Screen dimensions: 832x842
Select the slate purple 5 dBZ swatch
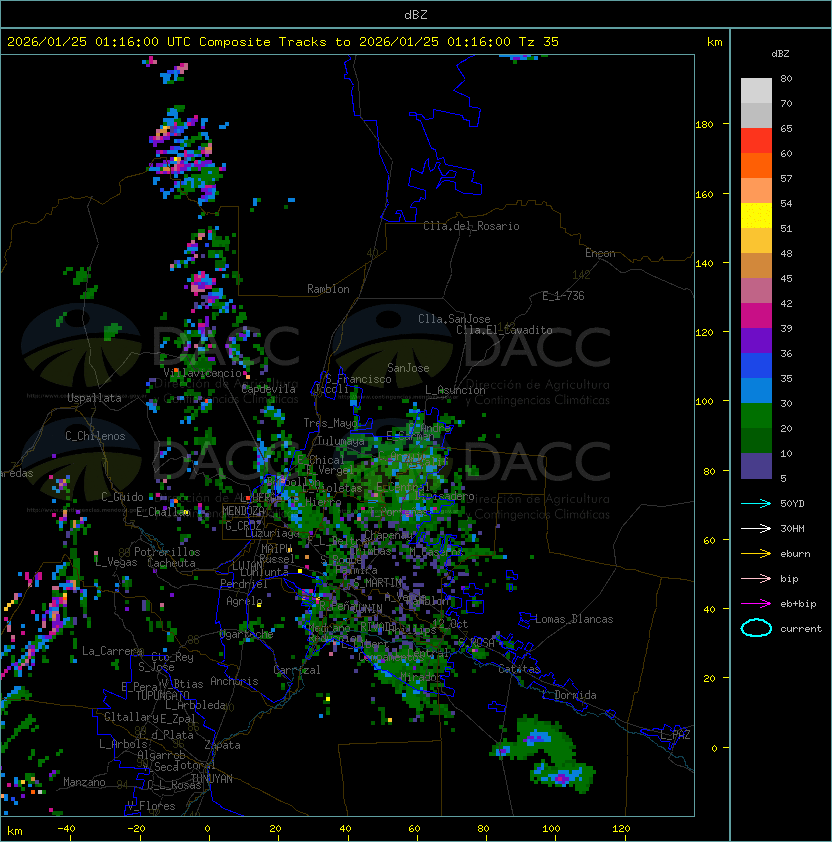(x=756, y=466)
